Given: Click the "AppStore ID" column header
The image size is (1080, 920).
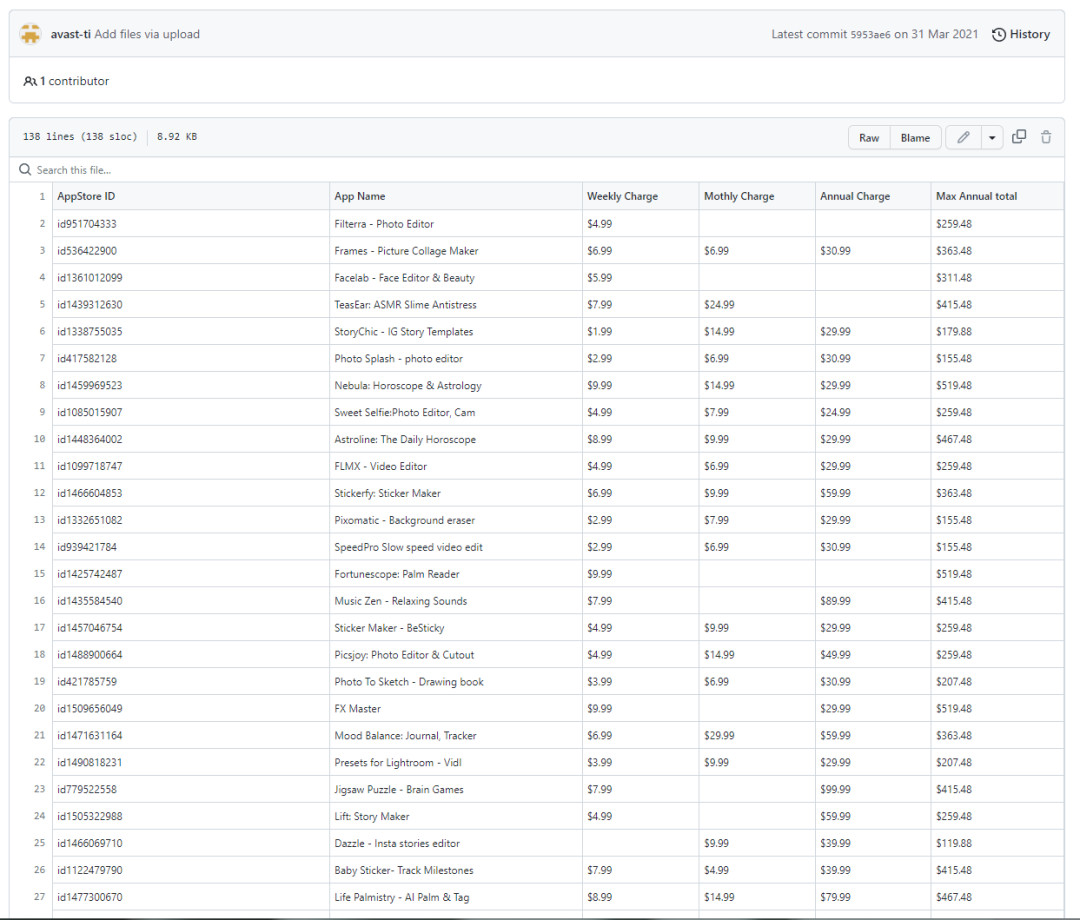Looking at the screenshot, I should 86,196.
